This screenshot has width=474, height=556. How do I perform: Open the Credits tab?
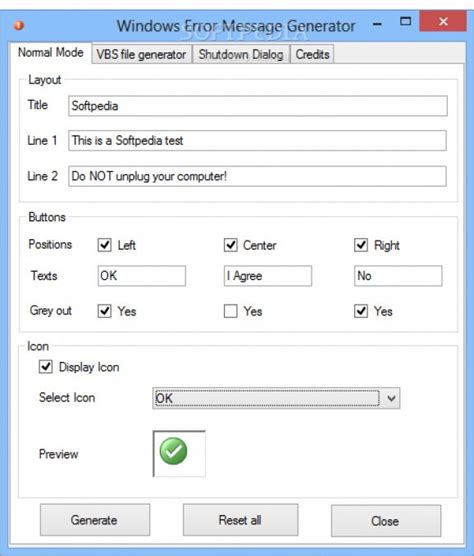(312, 55)
